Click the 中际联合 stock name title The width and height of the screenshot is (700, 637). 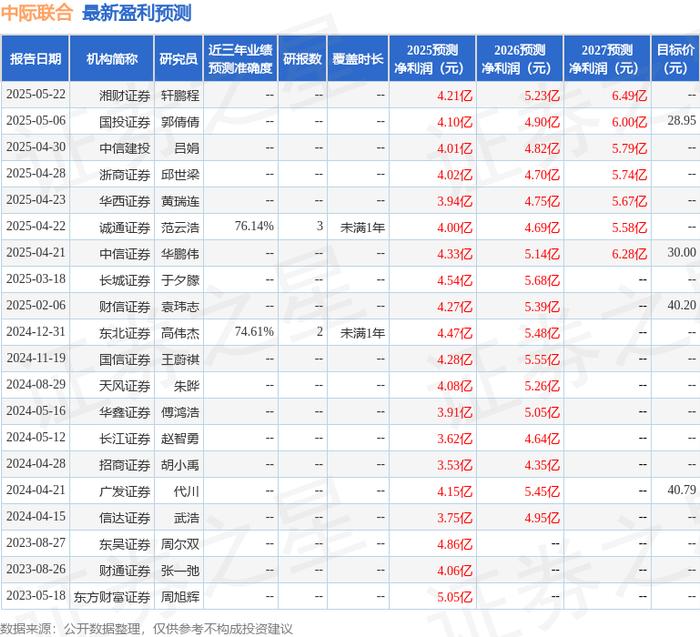[x=37, y=12]
